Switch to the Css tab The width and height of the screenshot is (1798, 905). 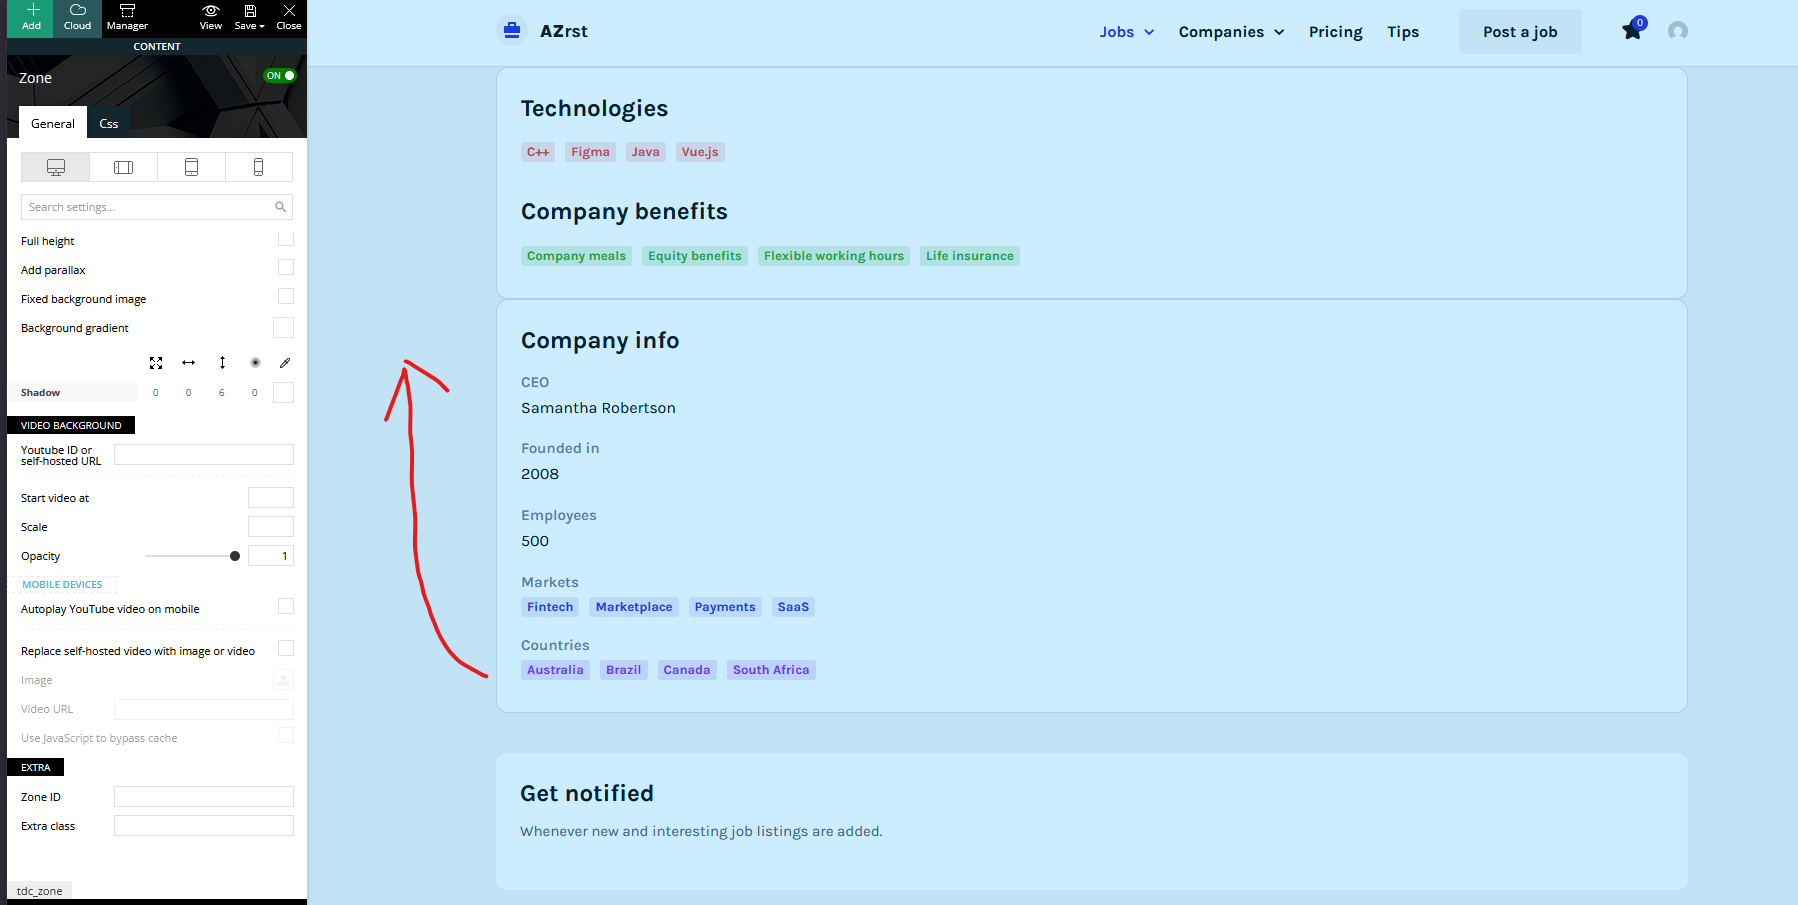109,123
